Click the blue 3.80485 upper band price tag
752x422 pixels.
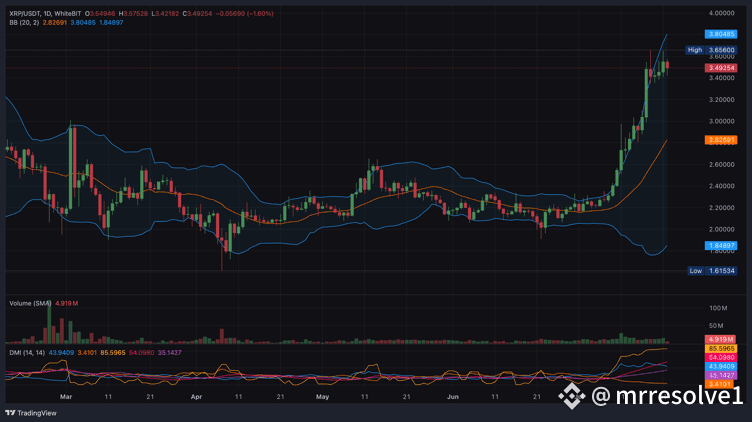(721, 34)
